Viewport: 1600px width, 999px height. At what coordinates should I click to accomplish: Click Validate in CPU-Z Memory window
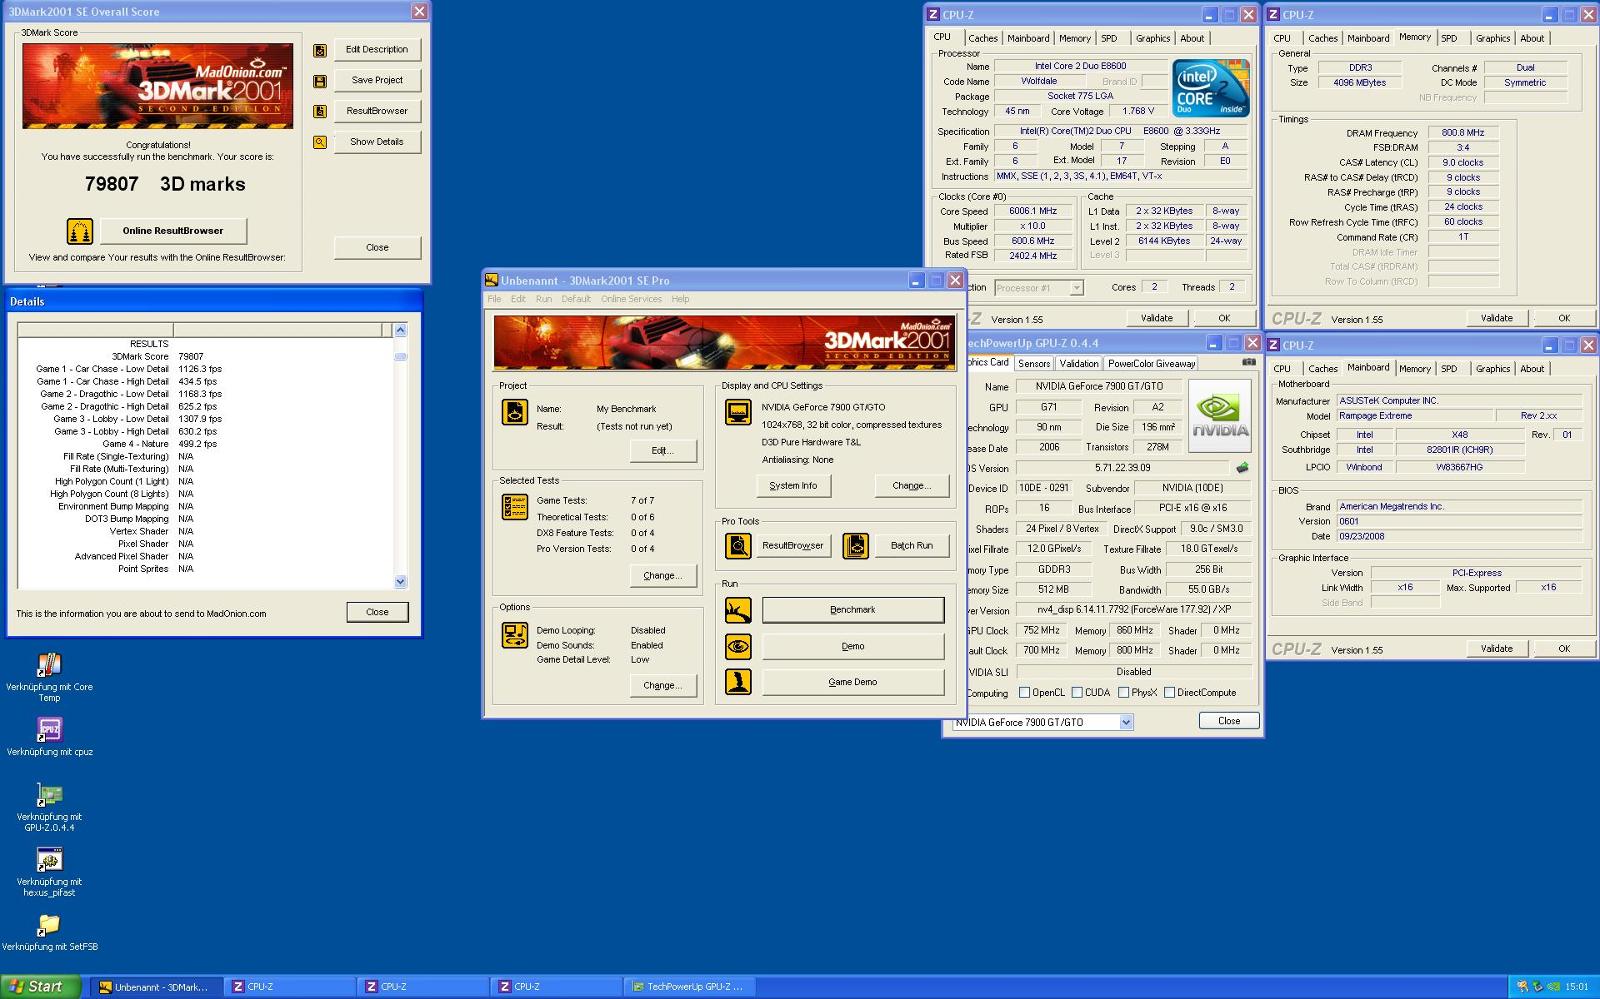pos(1496,318)
